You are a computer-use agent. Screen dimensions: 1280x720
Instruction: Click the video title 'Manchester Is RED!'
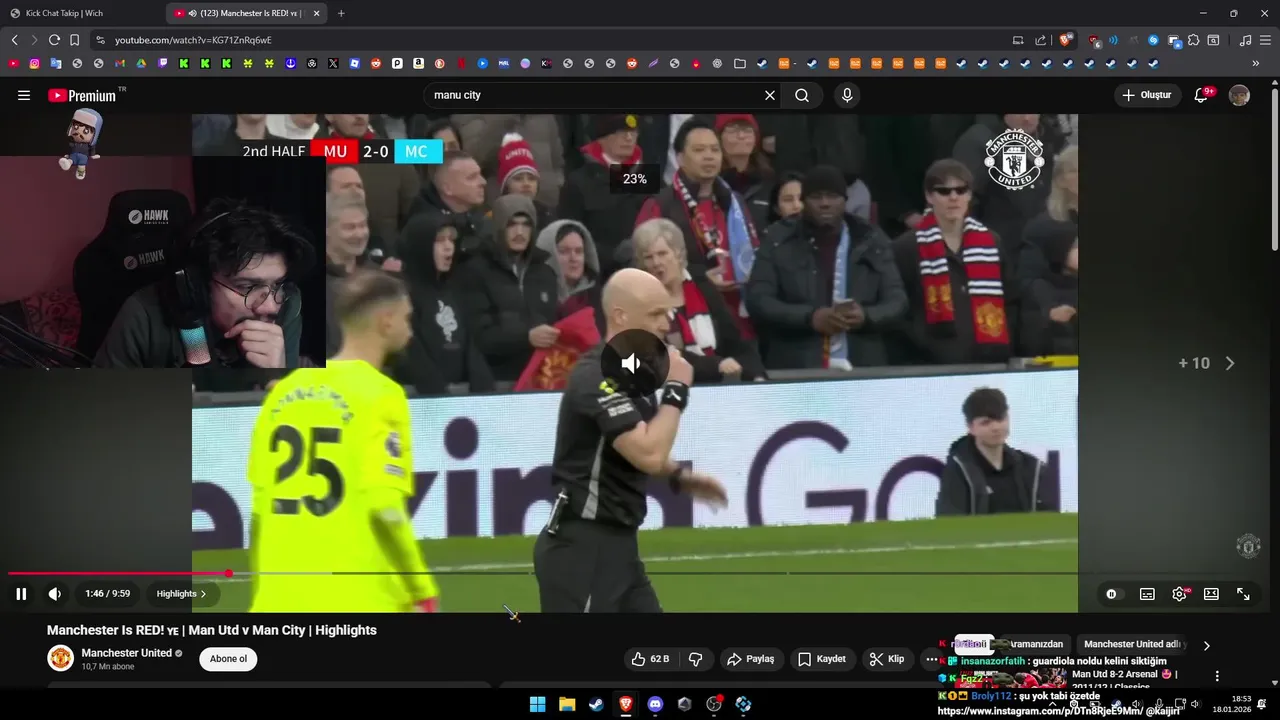pos(211,630)
